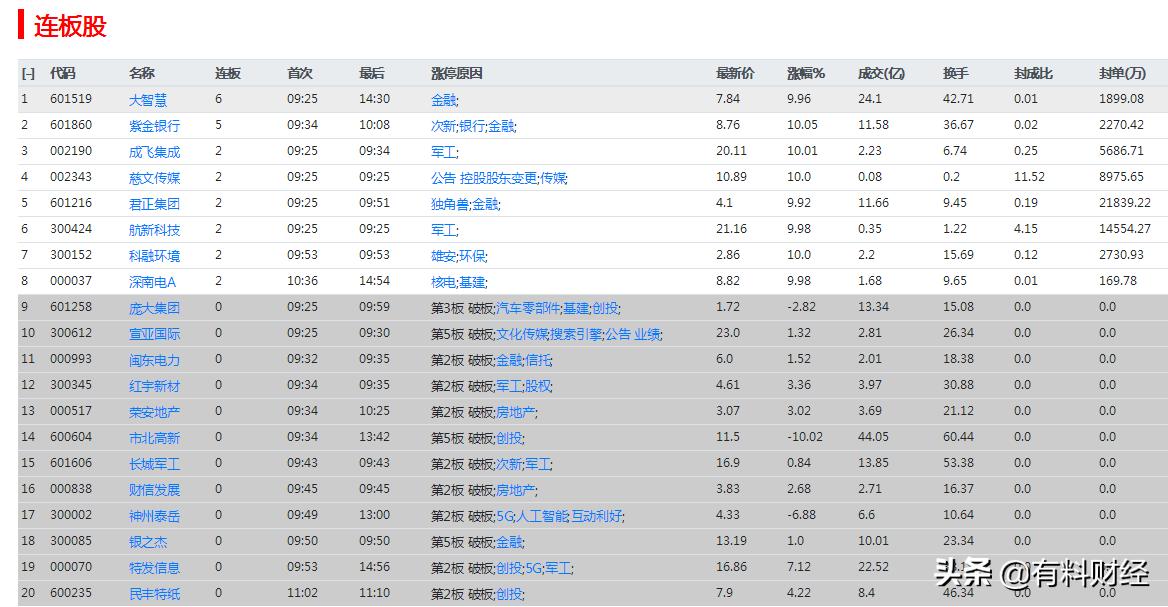Open stock link 航新科技
The image size is (1168, 607).
point(154,229)
